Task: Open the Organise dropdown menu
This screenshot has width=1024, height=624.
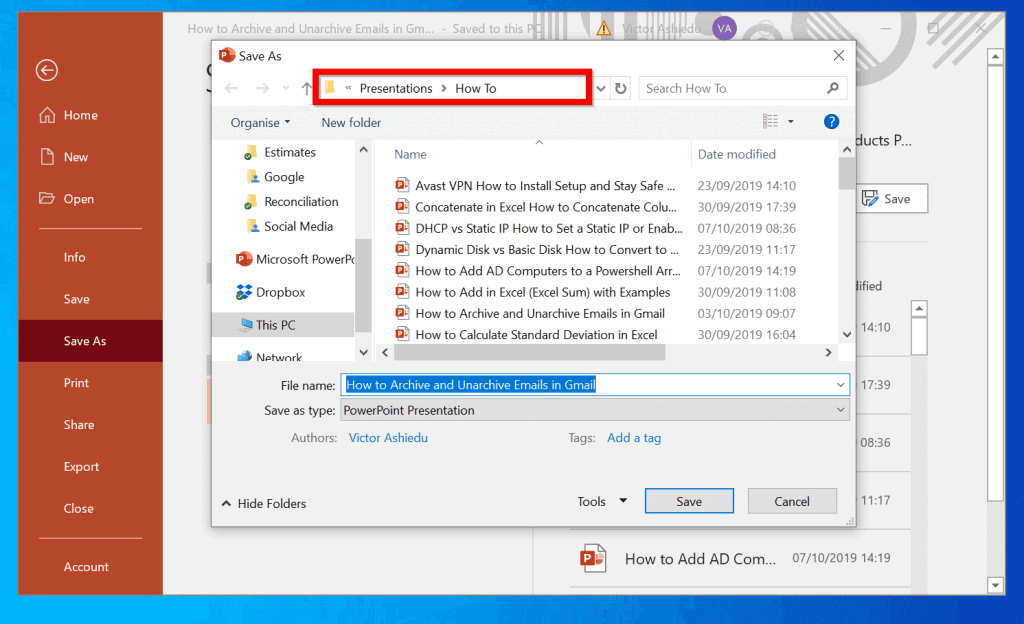Action: (260, 122)
